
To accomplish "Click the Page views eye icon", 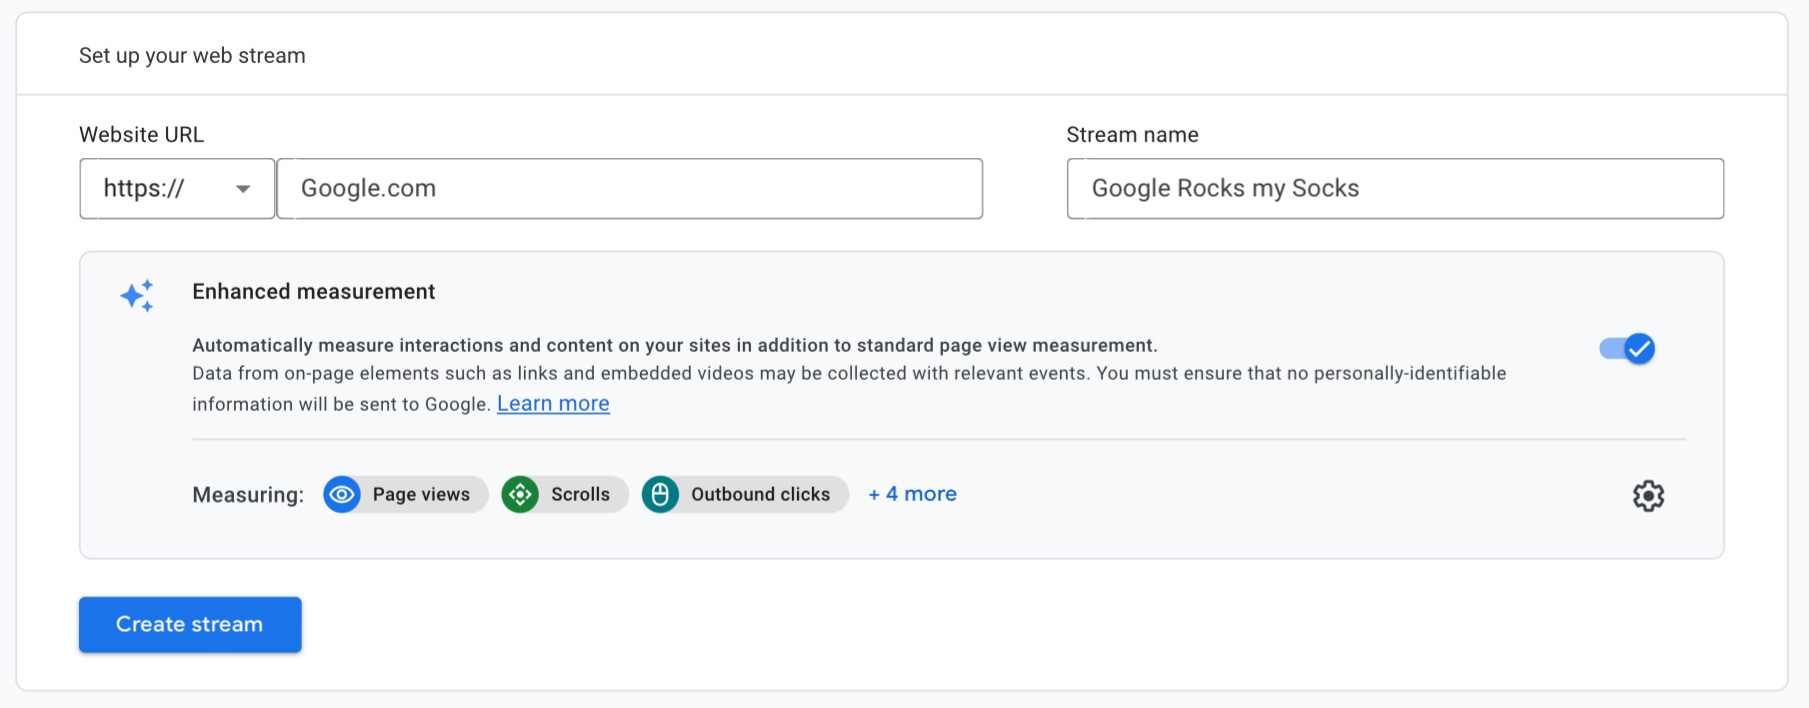I will (x=342, y=494).
